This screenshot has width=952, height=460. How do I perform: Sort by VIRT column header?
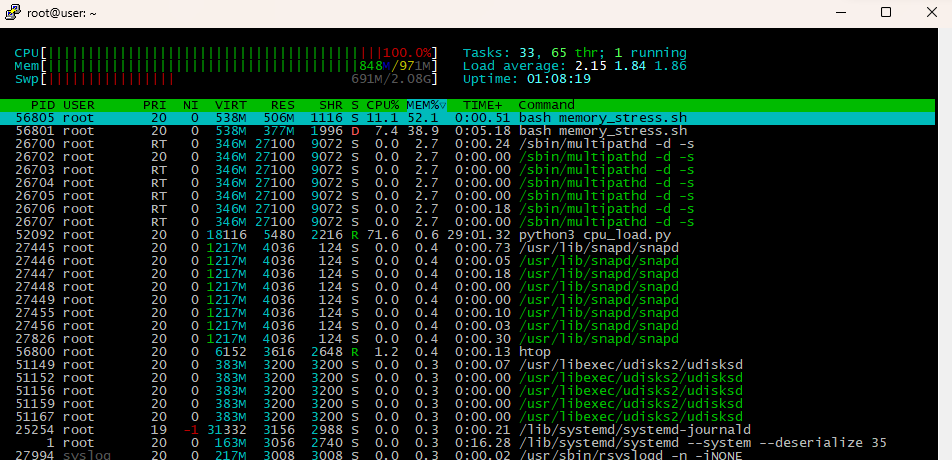(x=231, y=105)
